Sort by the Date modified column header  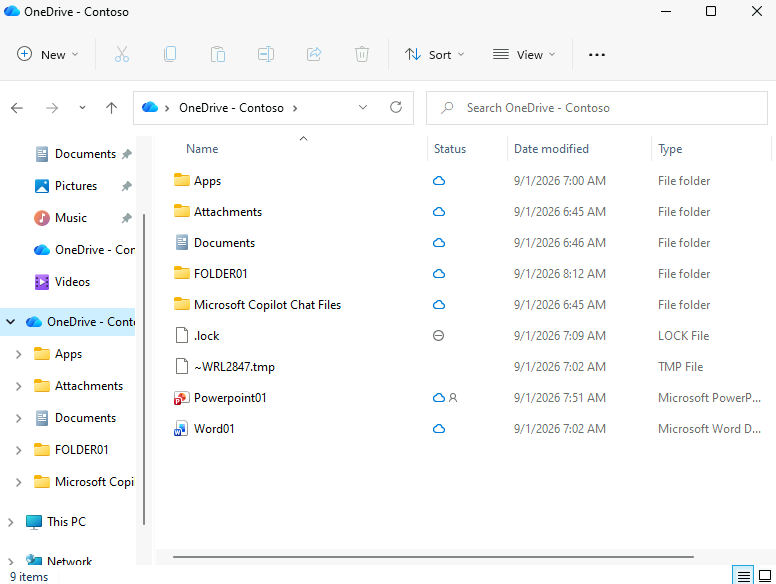pos(551,149)
